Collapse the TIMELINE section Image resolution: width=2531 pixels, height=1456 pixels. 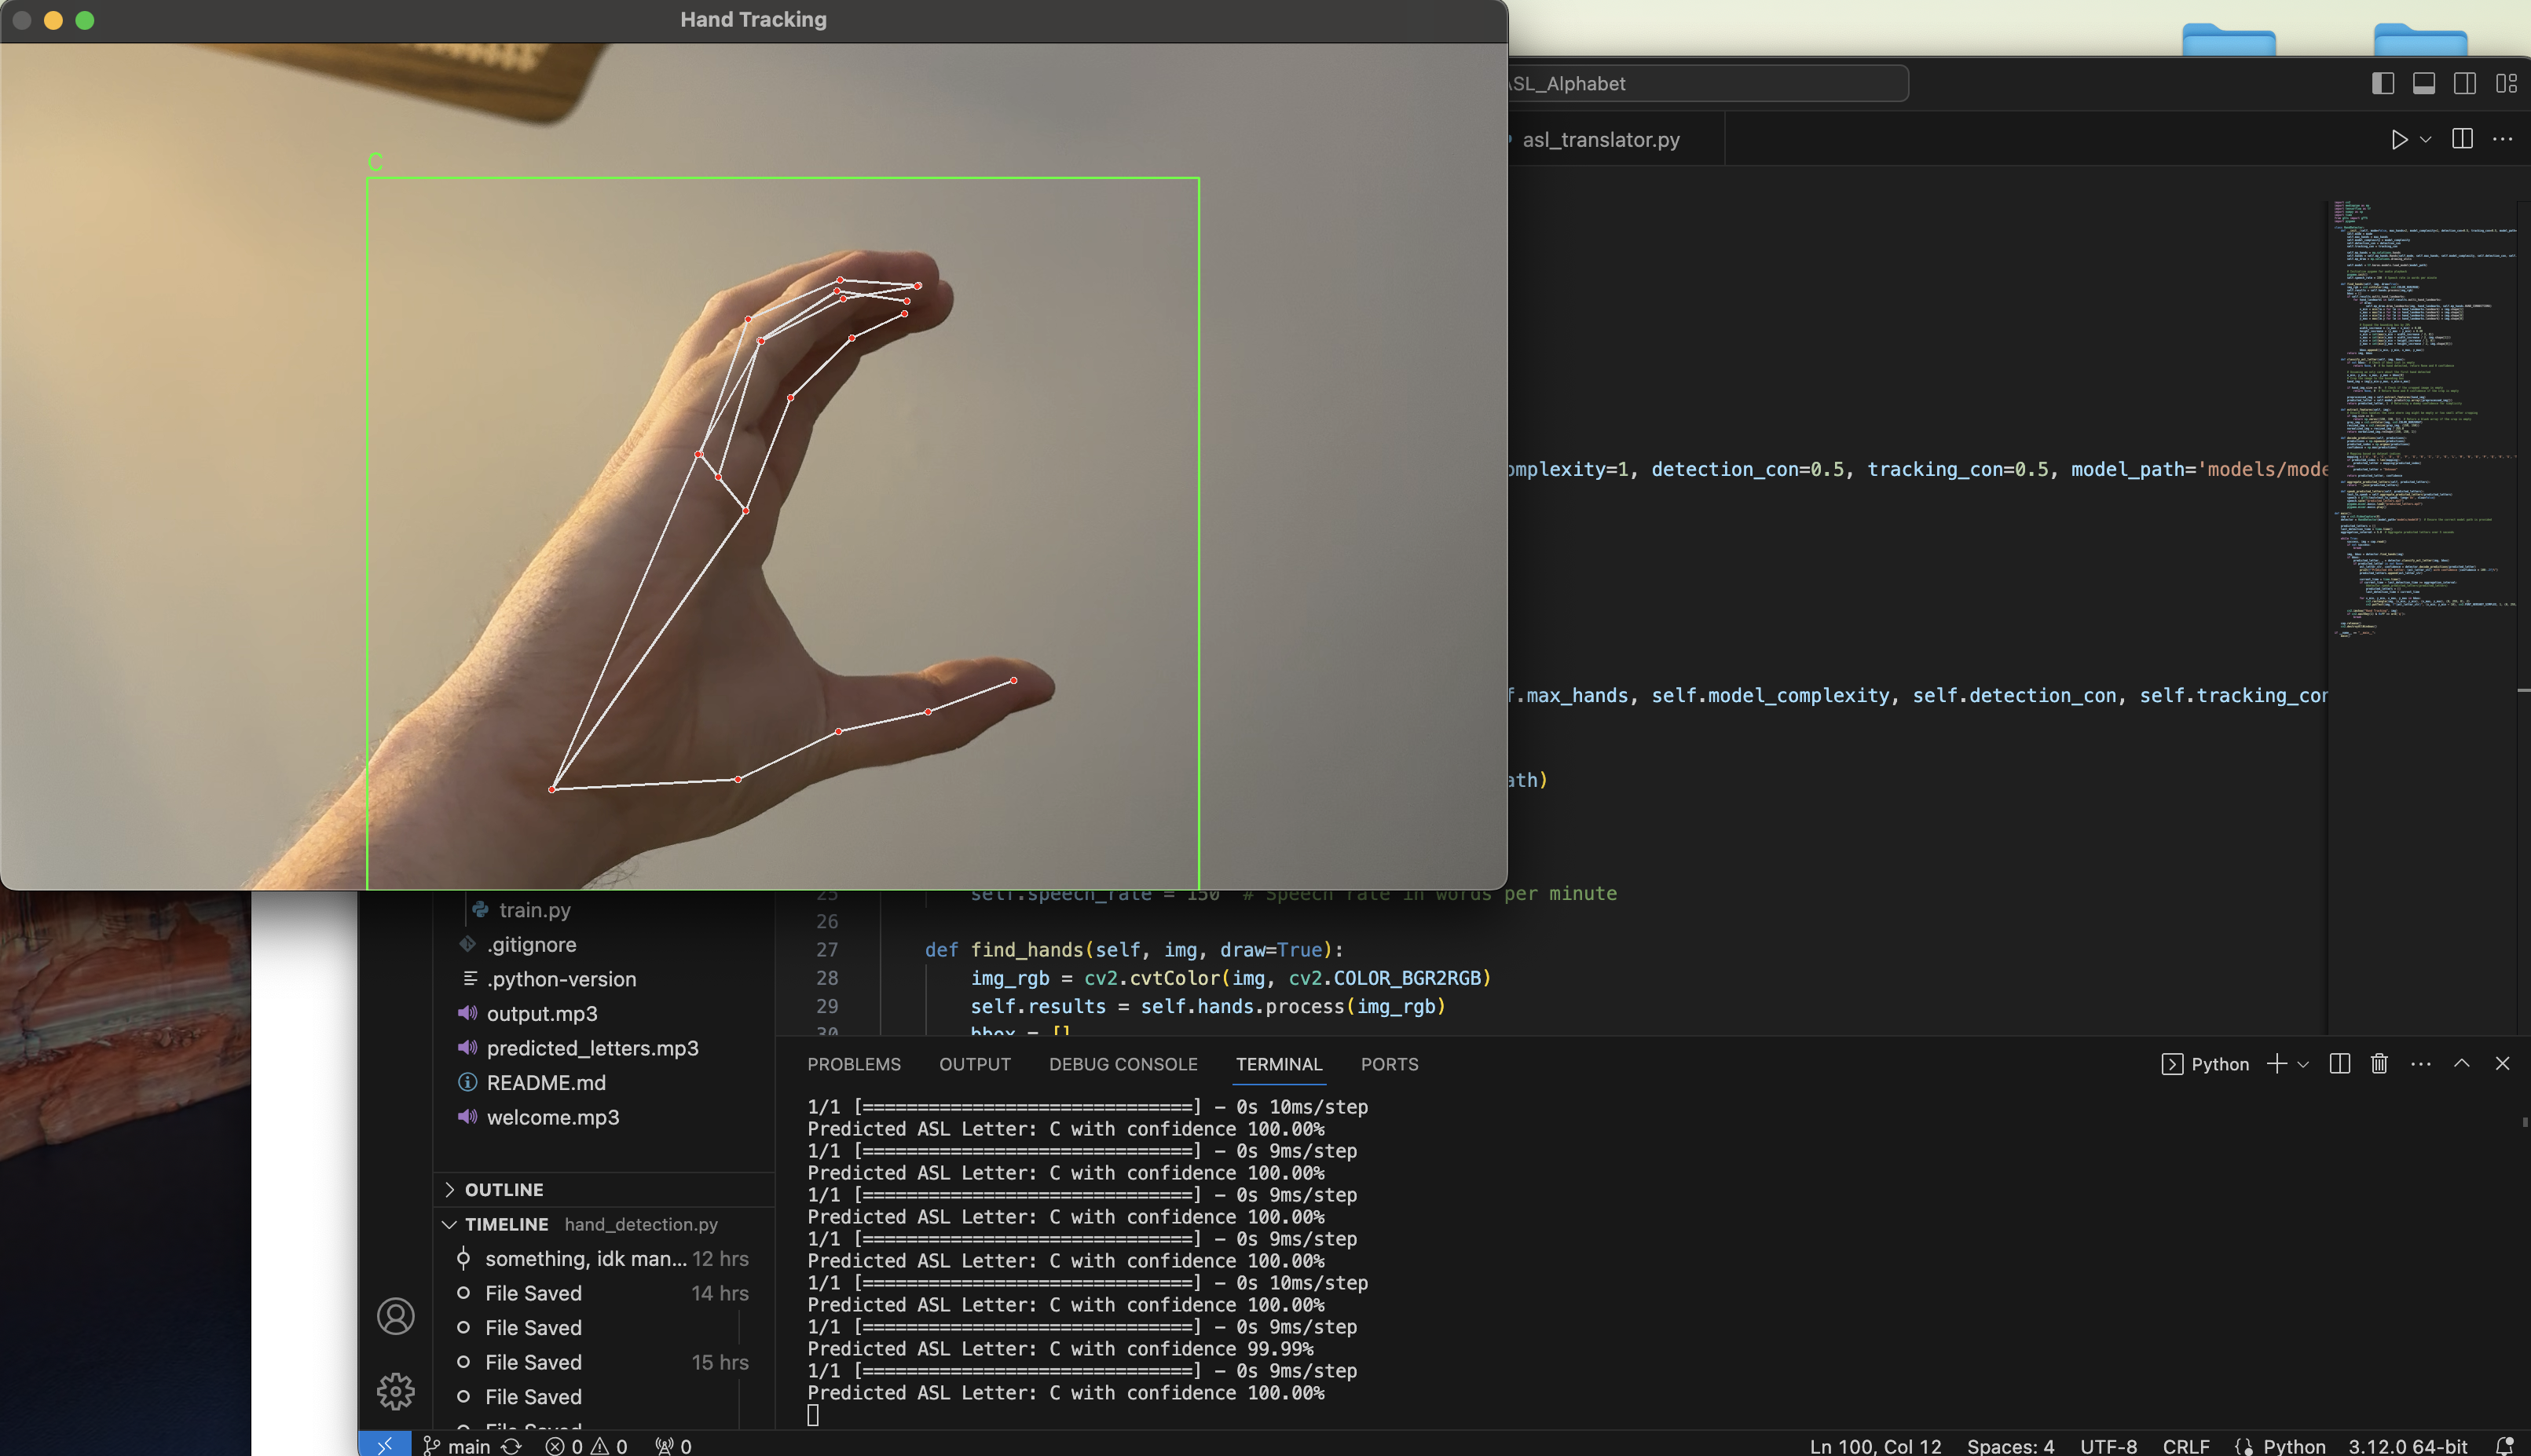(450, 1224)
